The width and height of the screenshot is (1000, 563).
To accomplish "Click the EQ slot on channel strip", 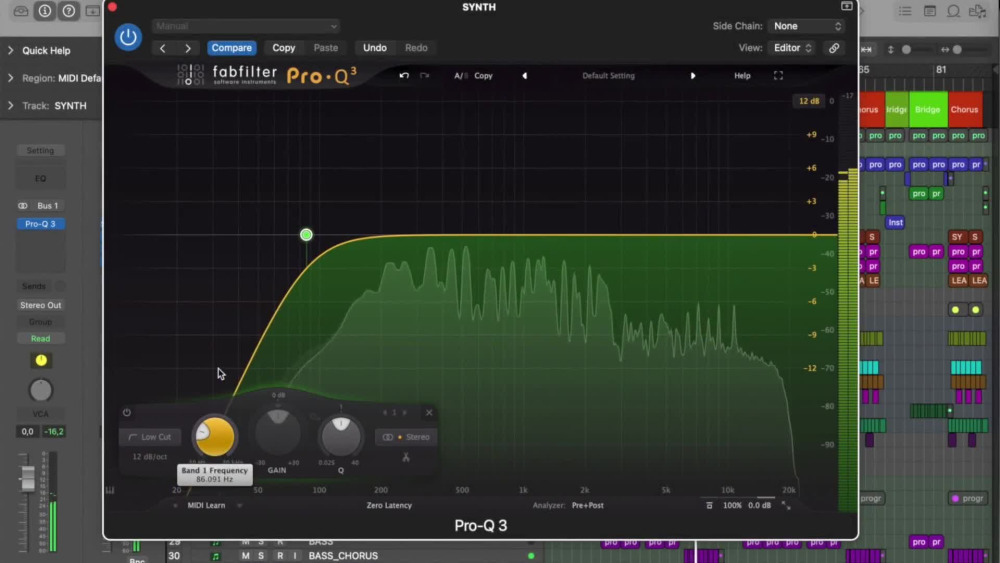I will point(40,179).
